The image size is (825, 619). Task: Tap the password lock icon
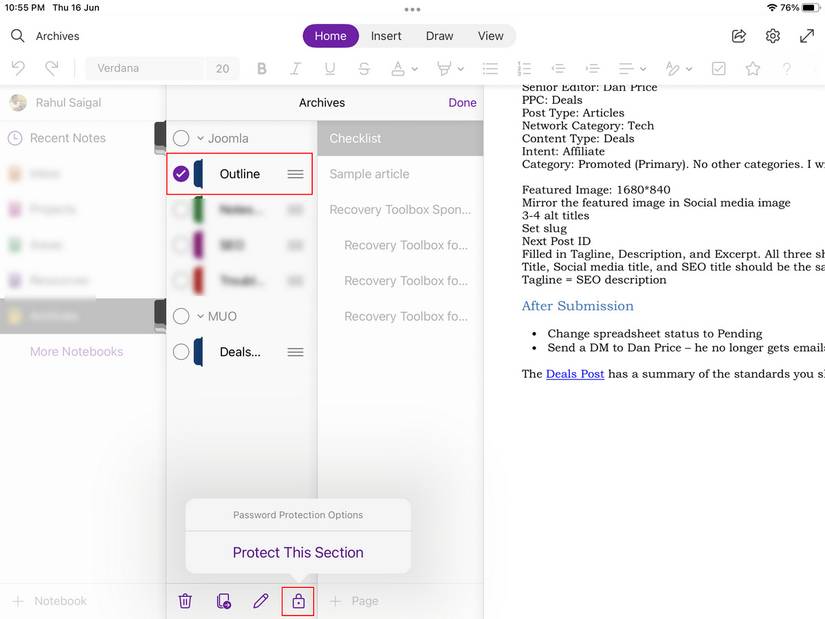(297, 601)
